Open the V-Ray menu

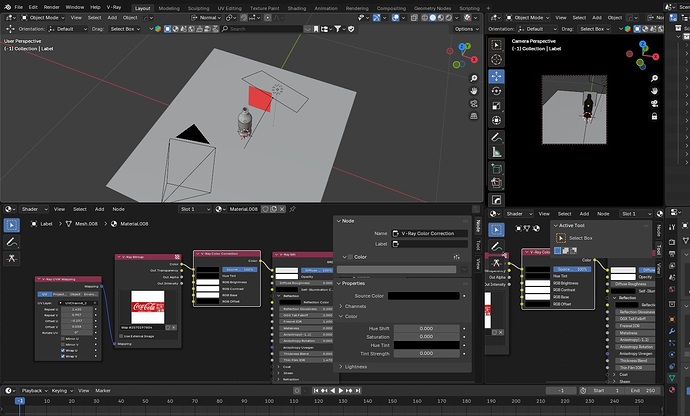point(114,7)
